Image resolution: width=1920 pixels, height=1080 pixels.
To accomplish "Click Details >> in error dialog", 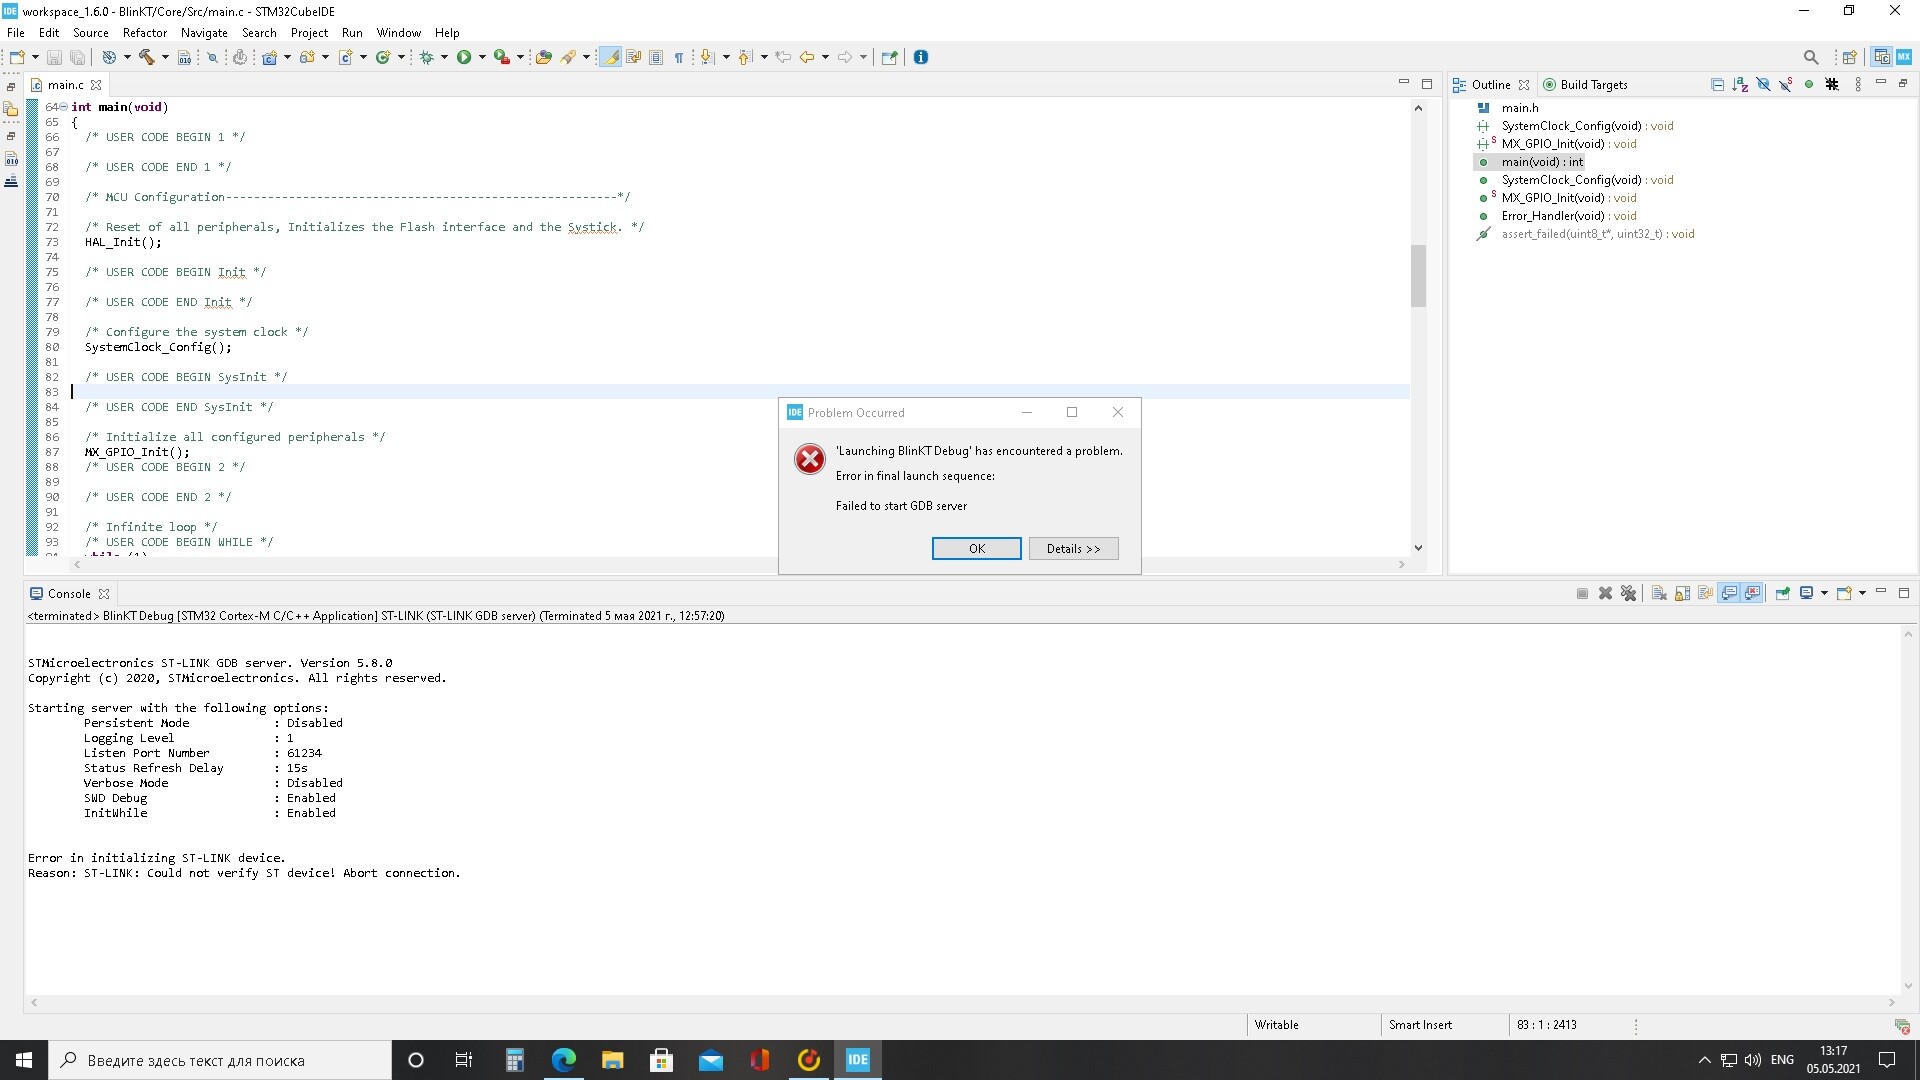I will 1073,549.
